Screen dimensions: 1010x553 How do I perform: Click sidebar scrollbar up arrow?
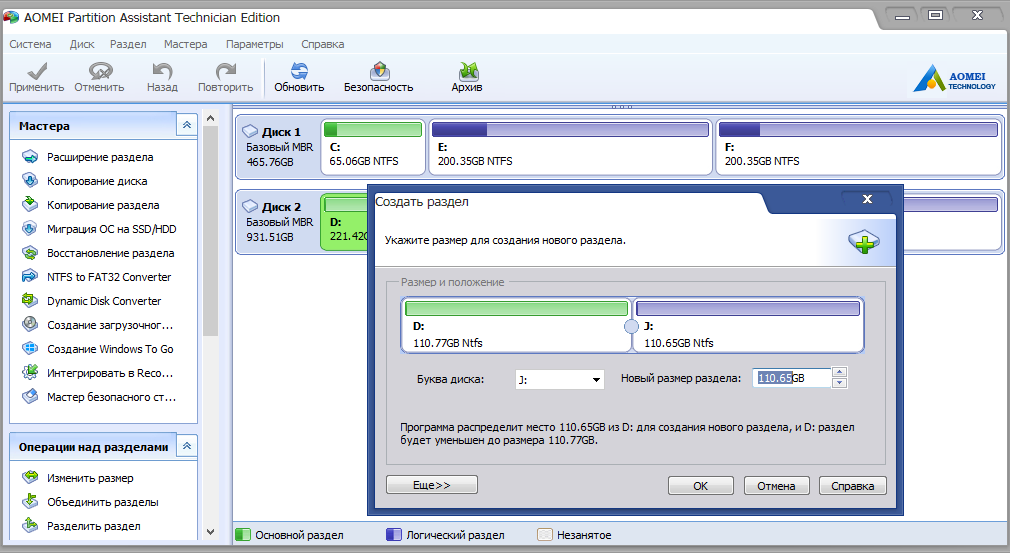click(211, 118)
